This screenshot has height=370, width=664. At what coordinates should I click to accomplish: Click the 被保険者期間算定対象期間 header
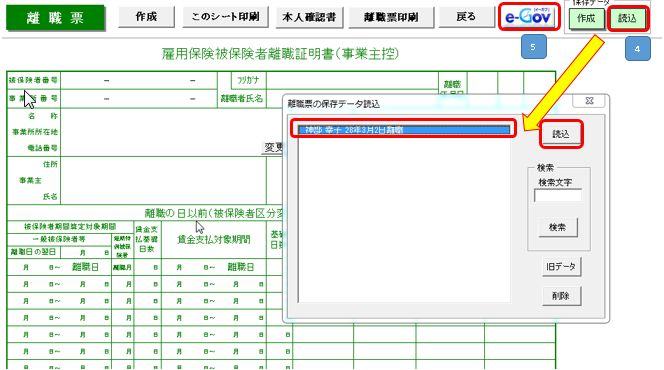click(70, 226)
